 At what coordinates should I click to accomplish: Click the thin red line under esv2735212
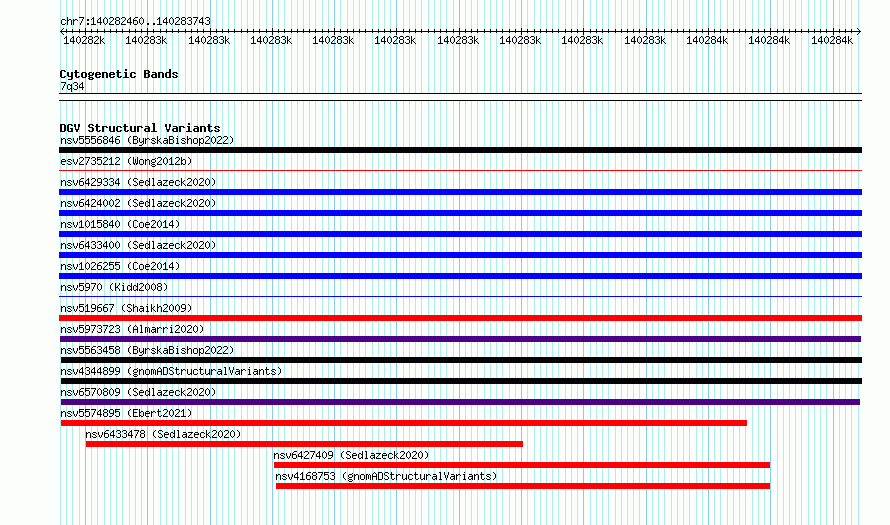pyautogui.click(x=460, y=170)
